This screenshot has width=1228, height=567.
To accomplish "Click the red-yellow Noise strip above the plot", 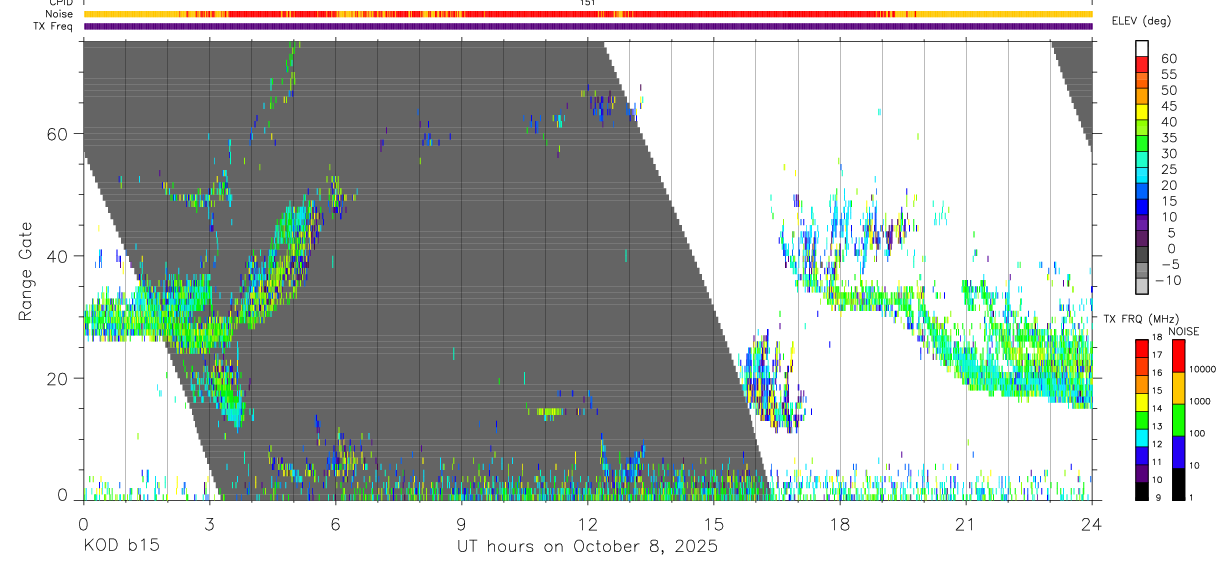I will [x=588, y=14].
